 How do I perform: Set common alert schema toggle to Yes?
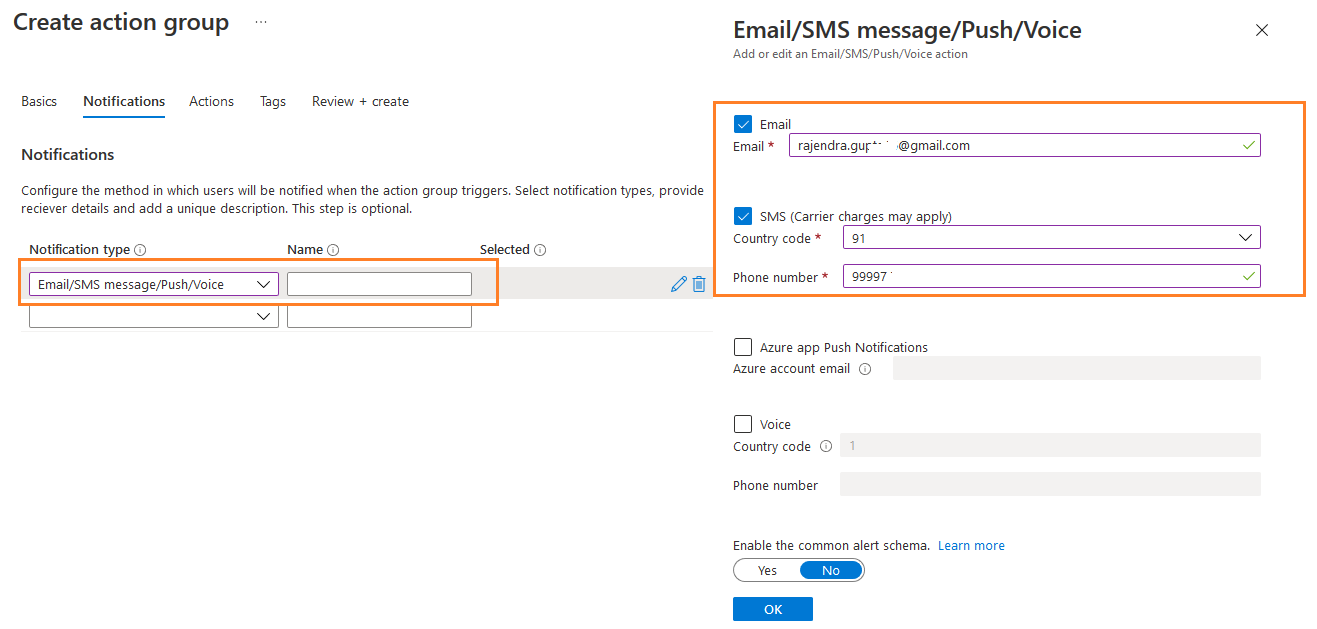pyautogui.click(x=767, y=570)
